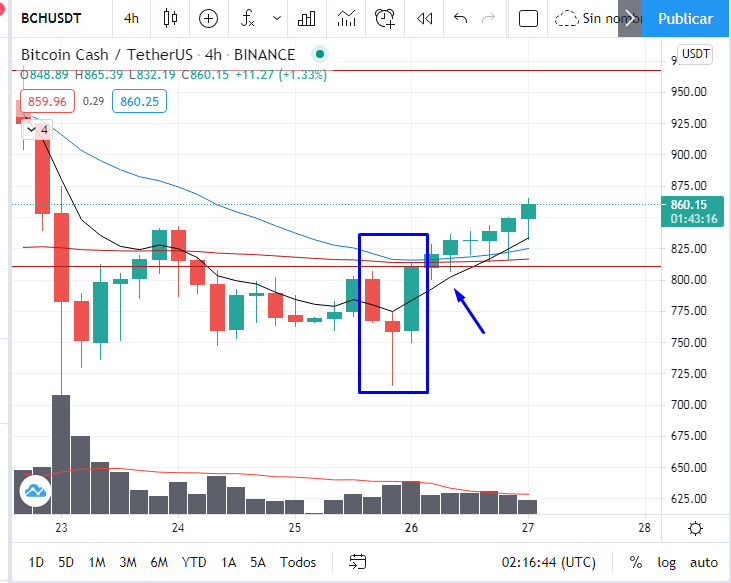Image resolution: width=731 pixels, height=583 pixels.
Task: Open the candlestick chart style selector
Action: click(170, 18)
